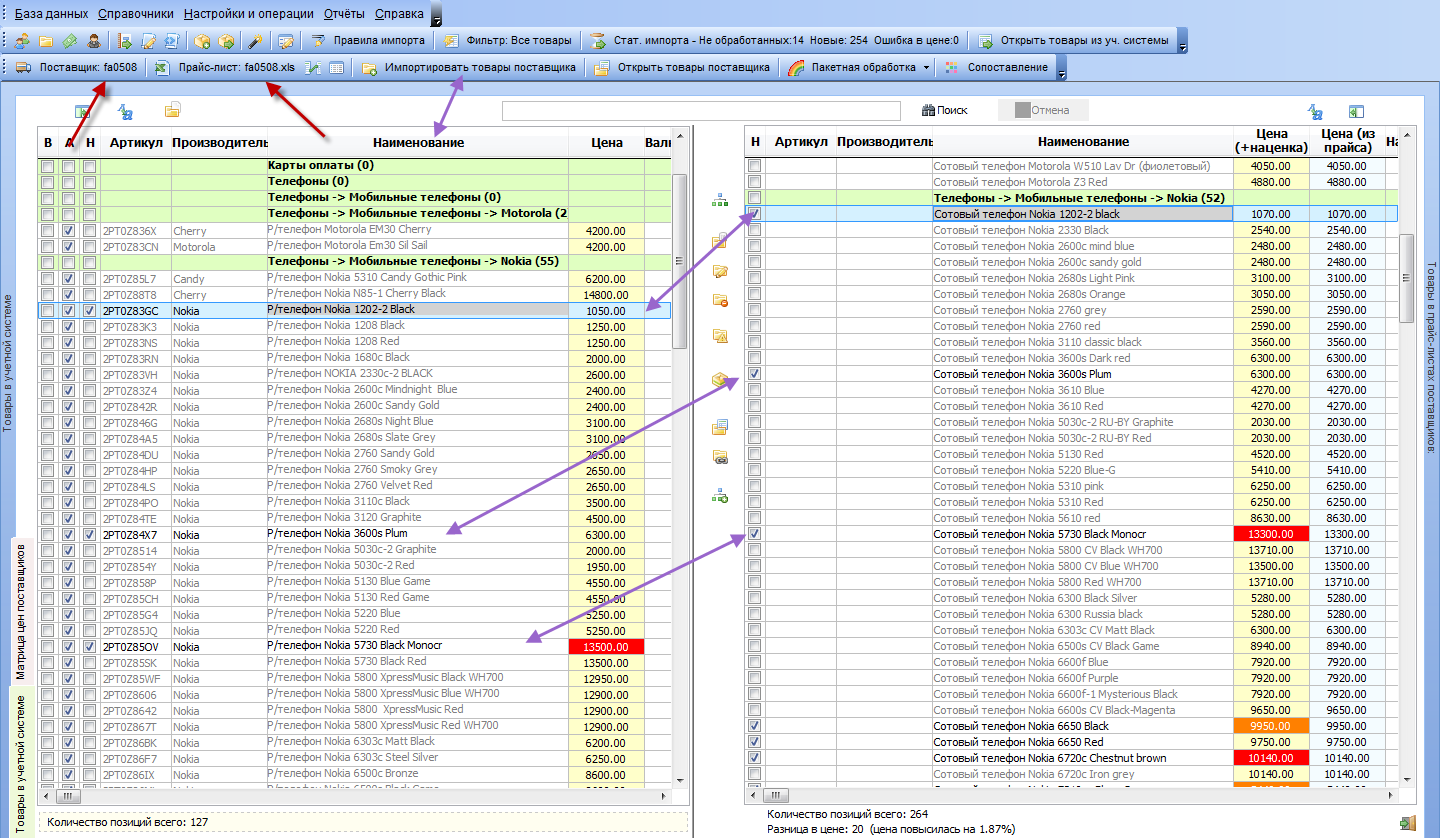Toggle column A checkbox for article 2PT0Z836X
Viewport: 1440px width, 838px height.
pyautogui.click(x=69, y=231)
